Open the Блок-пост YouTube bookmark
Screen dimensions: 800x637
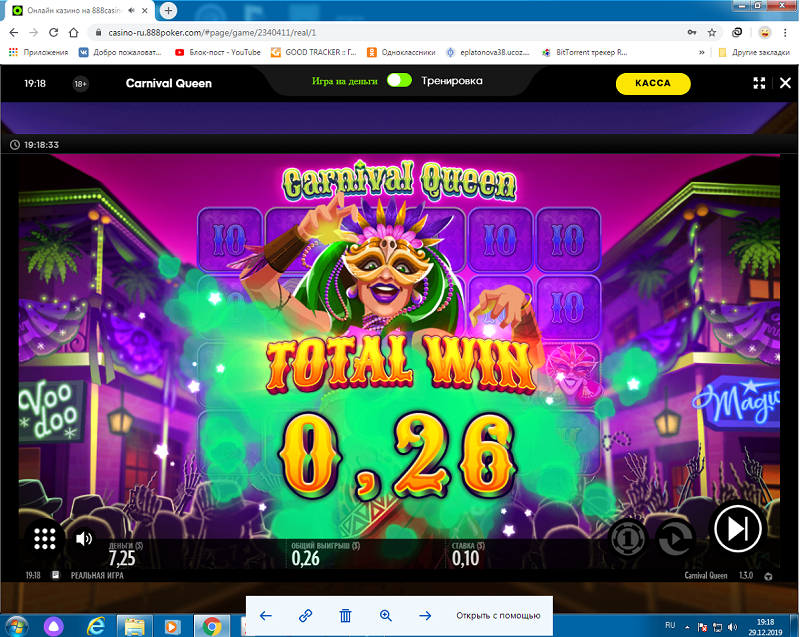(218, 52)
